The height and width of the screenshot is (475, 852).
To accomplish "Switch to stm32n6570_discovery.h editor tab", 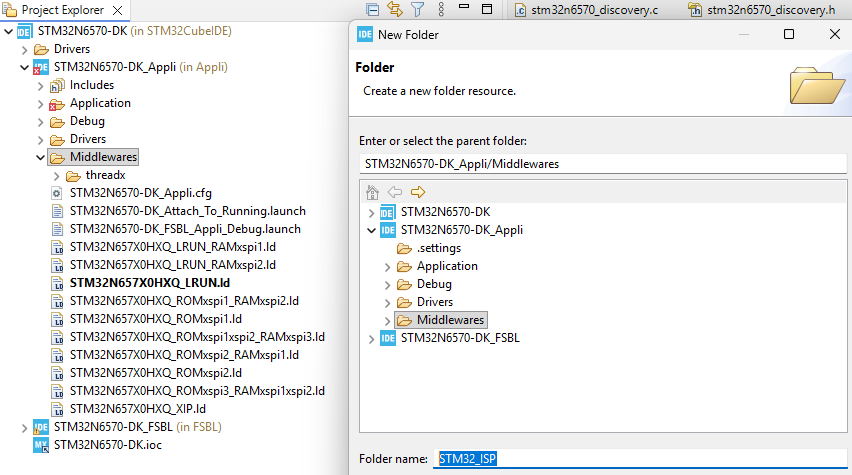I will pos(761,10).
